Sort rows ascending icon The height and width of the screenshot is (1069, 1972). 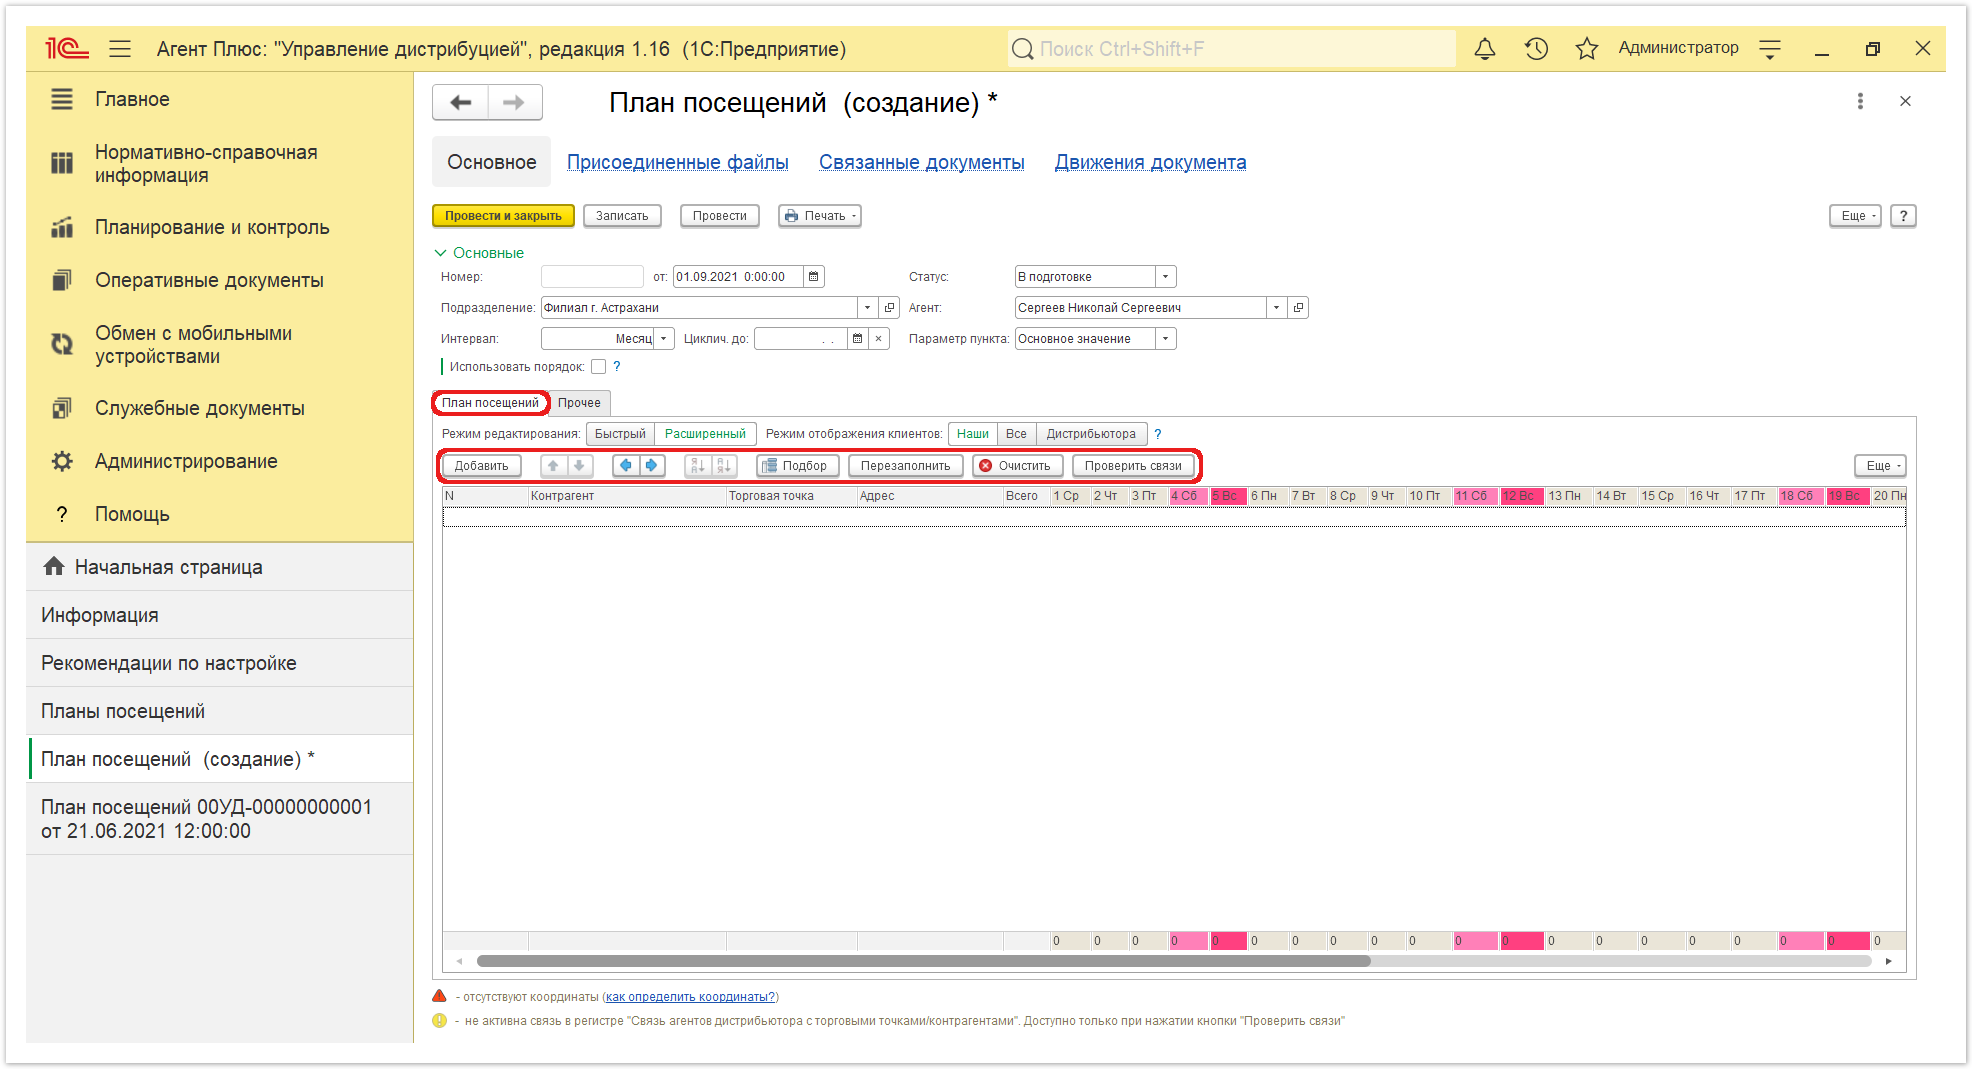[x=698, y=466]
